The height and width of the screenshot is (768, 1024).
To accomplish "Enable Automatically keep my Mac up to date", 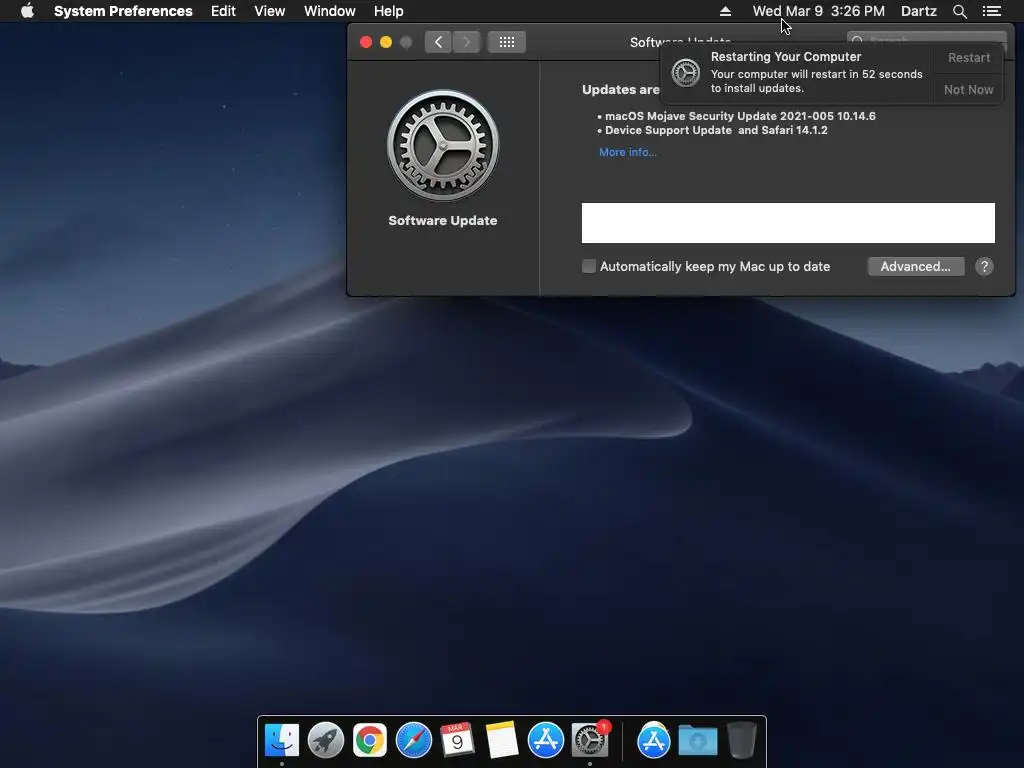I will coord(588,266).
